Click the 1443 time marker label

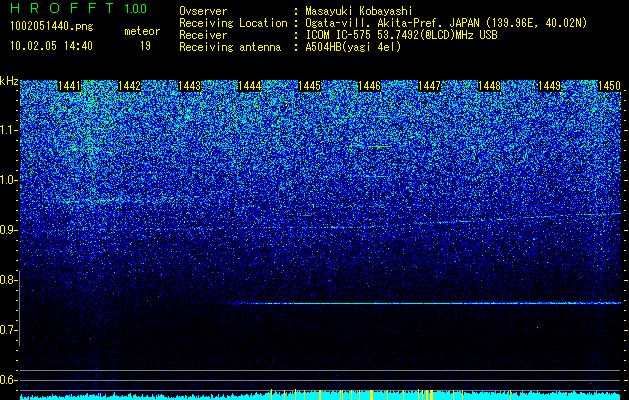(x=189, y=86)
